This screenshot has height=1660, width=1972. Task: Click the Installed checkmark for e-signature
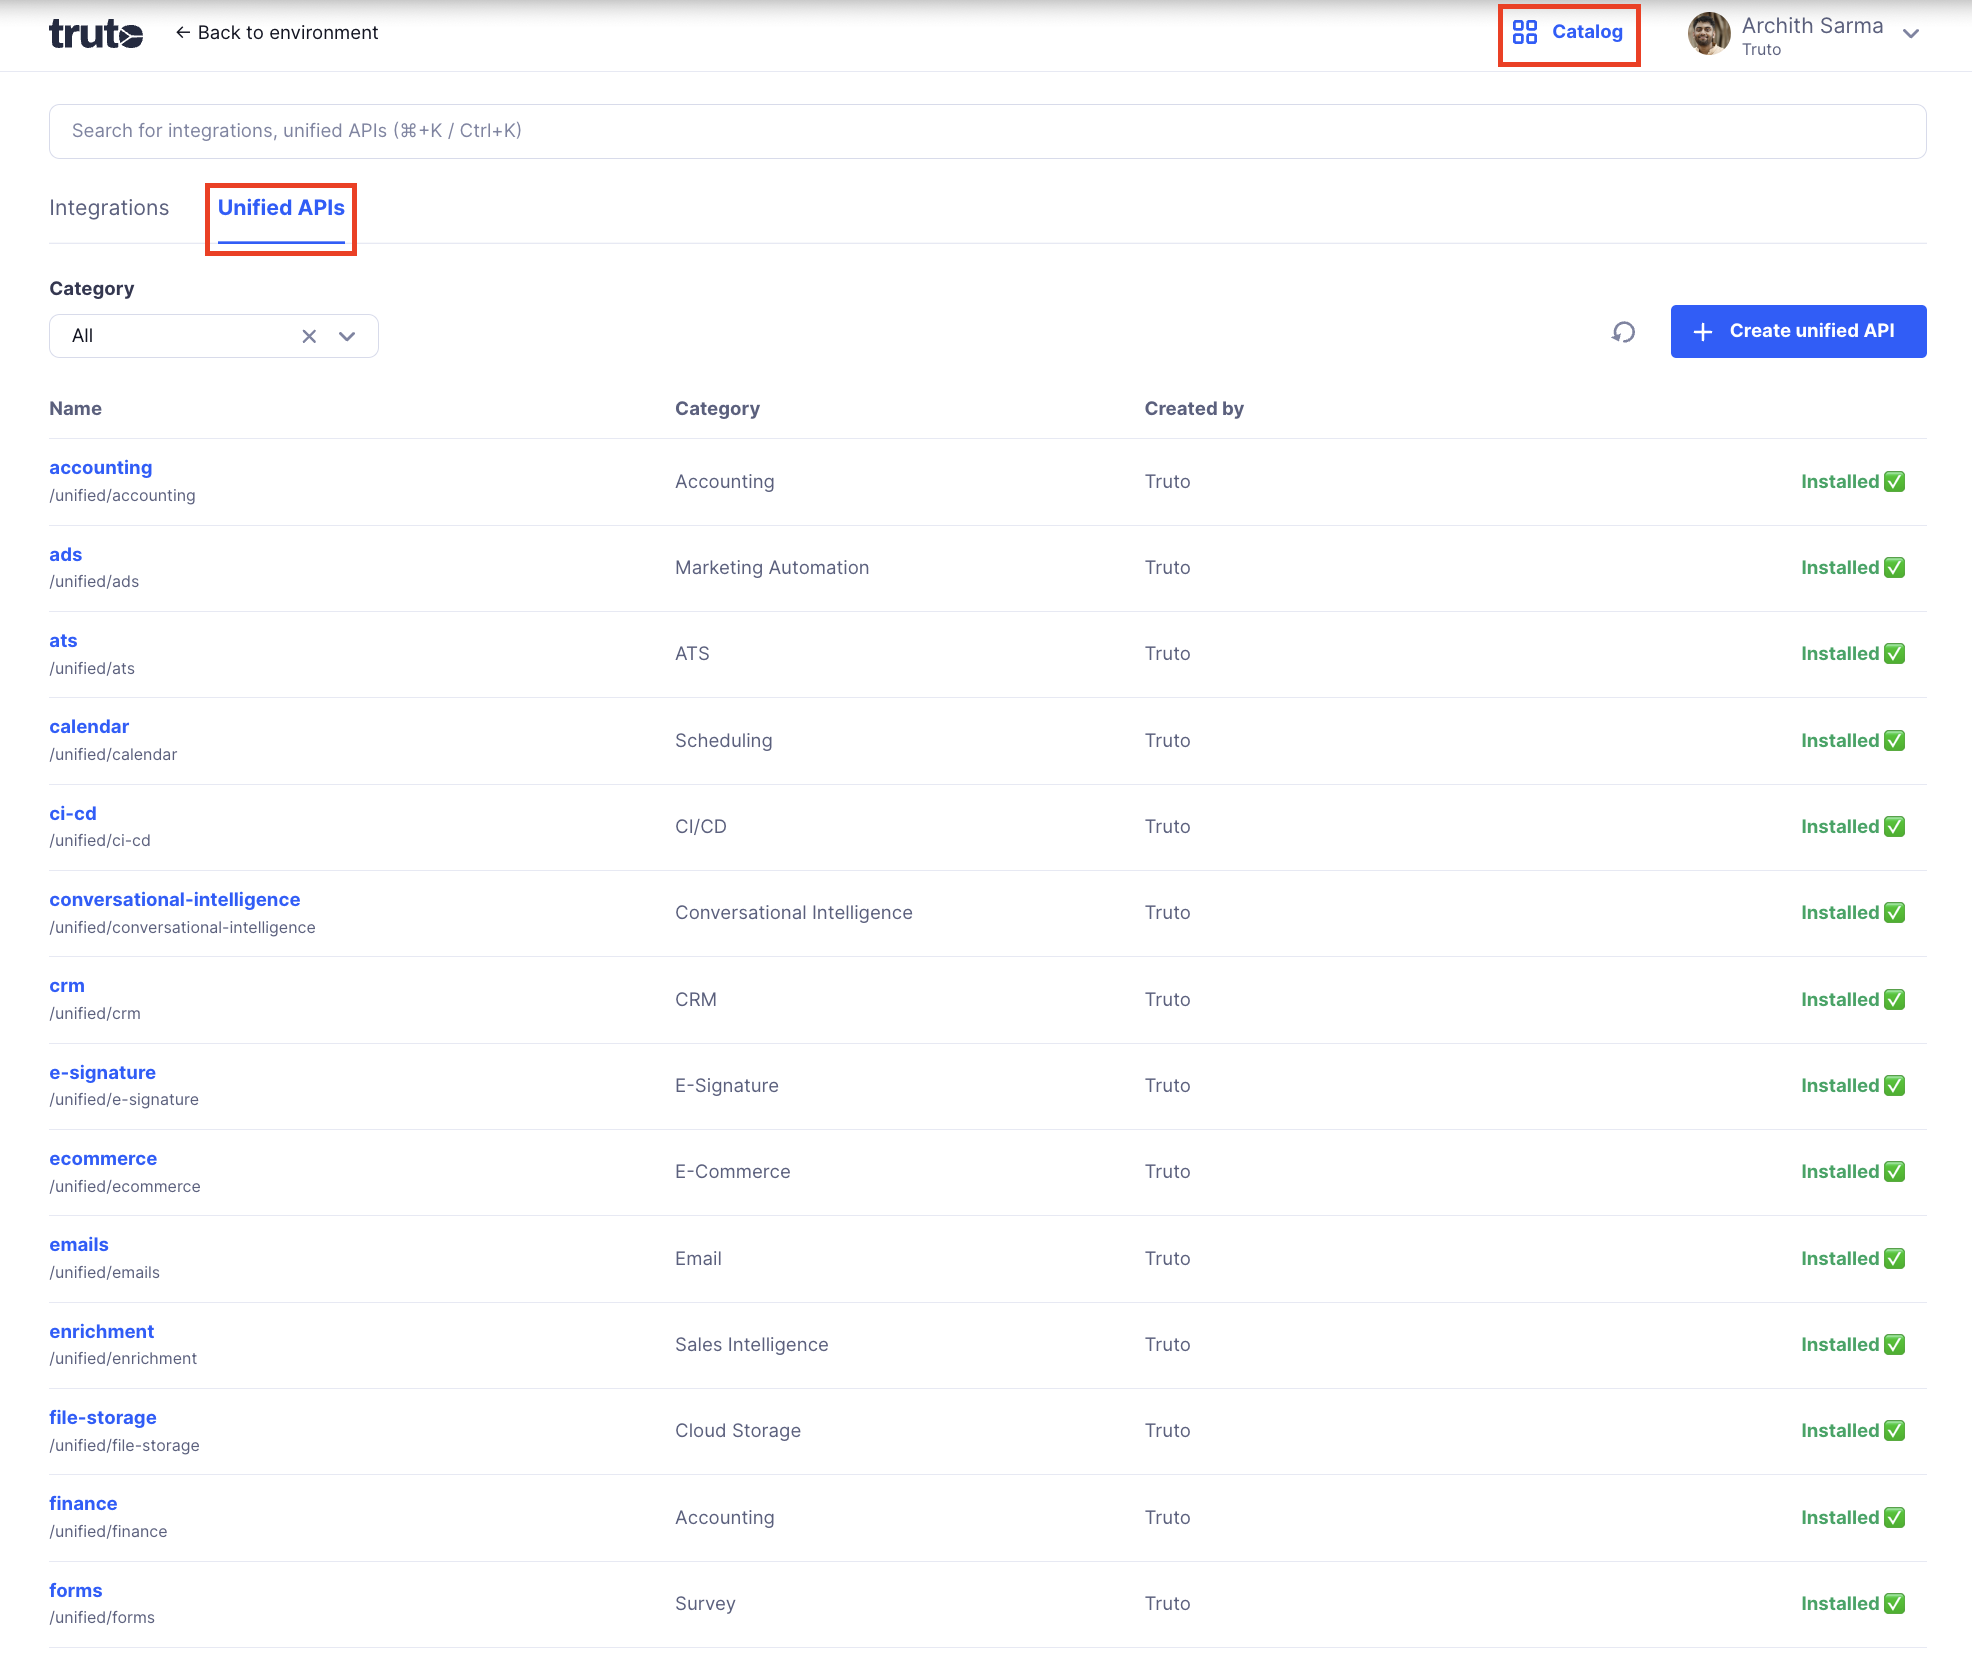tap(1894, 1086)
